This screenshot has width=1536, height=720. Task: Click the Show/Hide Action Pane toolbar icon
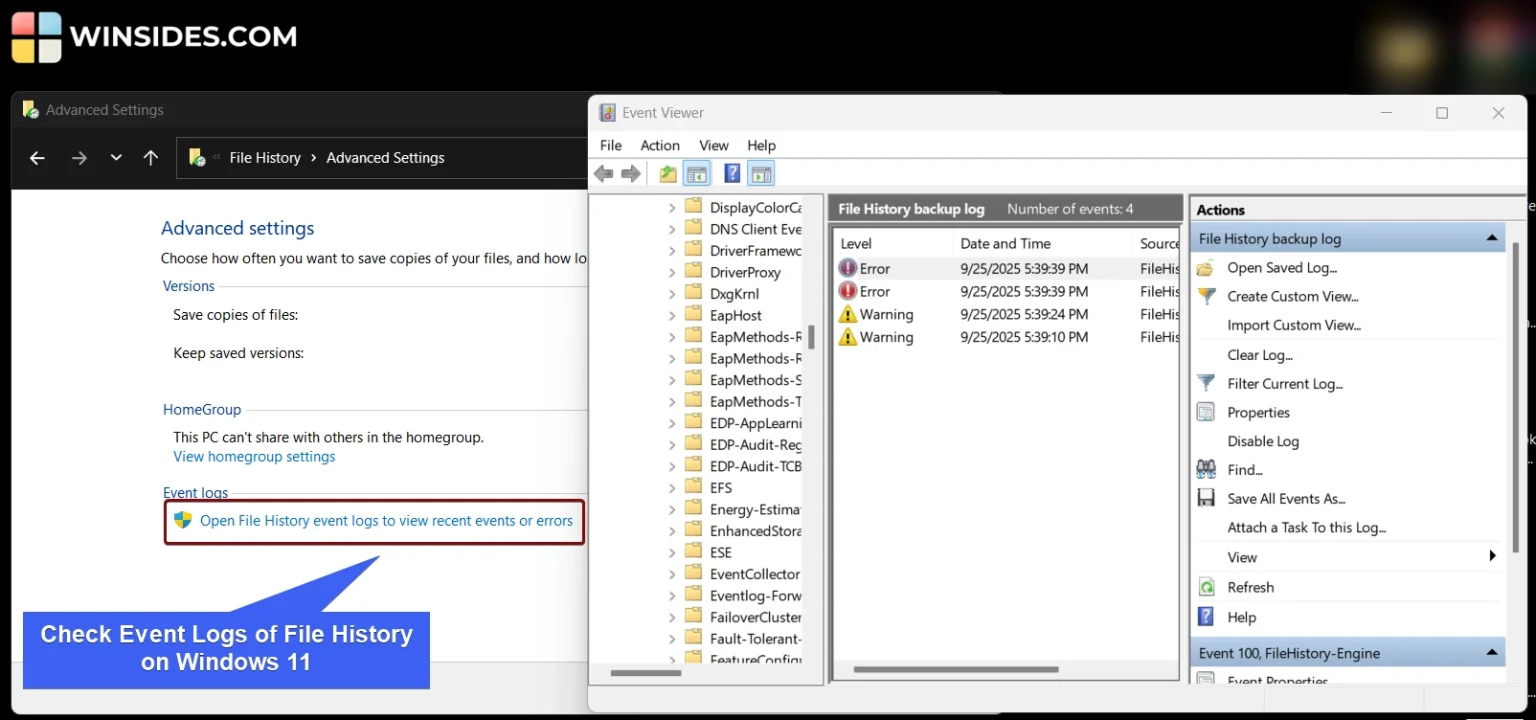coord(761,173)
